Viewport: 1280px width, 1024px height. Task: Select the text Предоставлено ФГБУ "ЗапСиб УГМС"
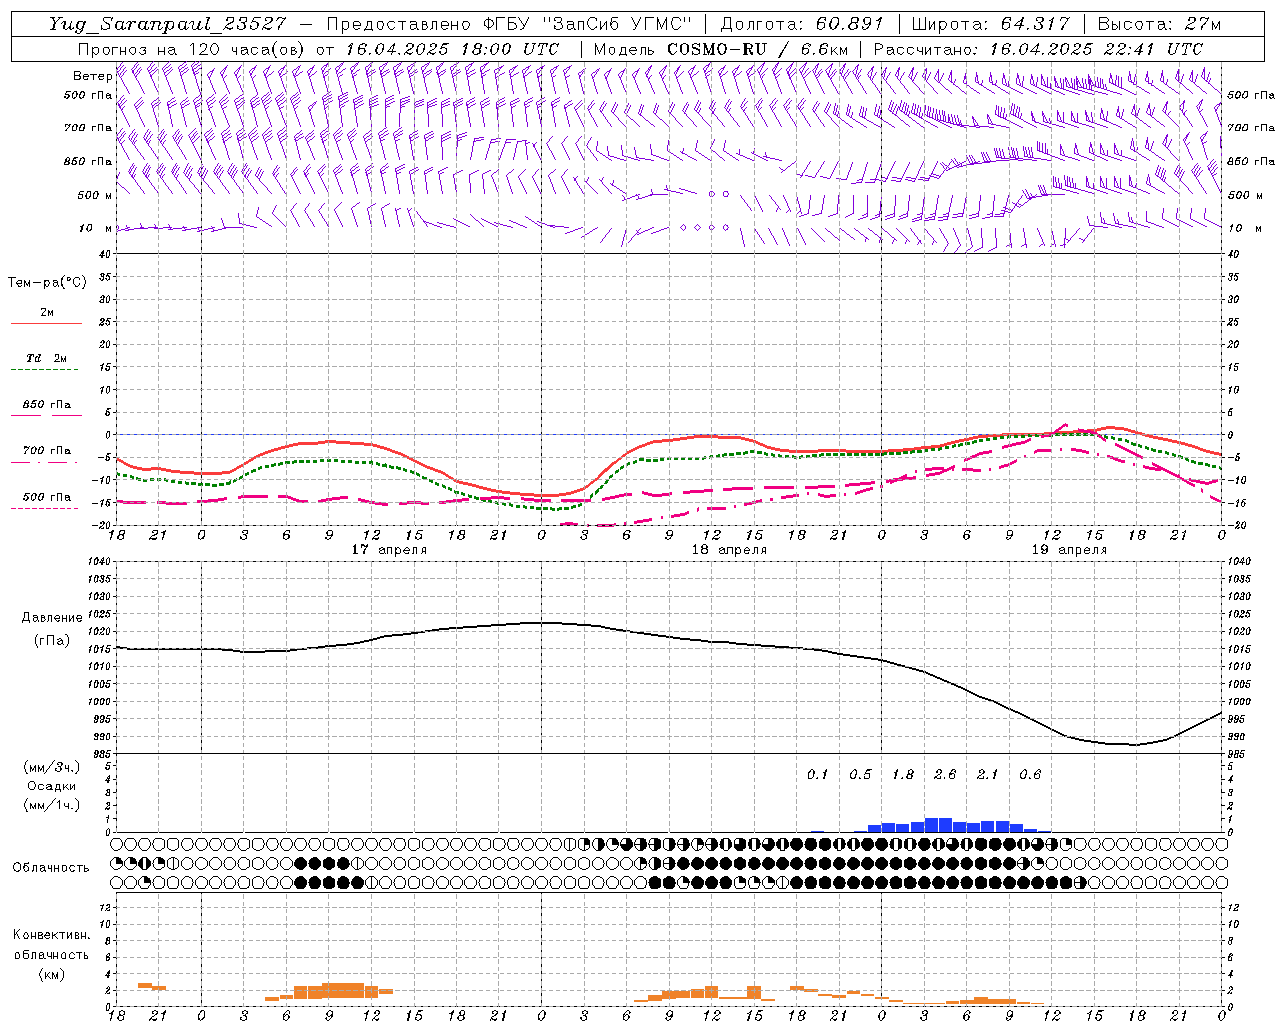[510, 24]
